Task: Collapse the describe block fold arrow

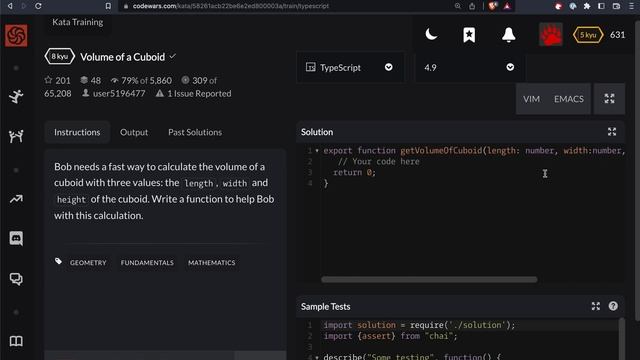Action: coord(317,357)
